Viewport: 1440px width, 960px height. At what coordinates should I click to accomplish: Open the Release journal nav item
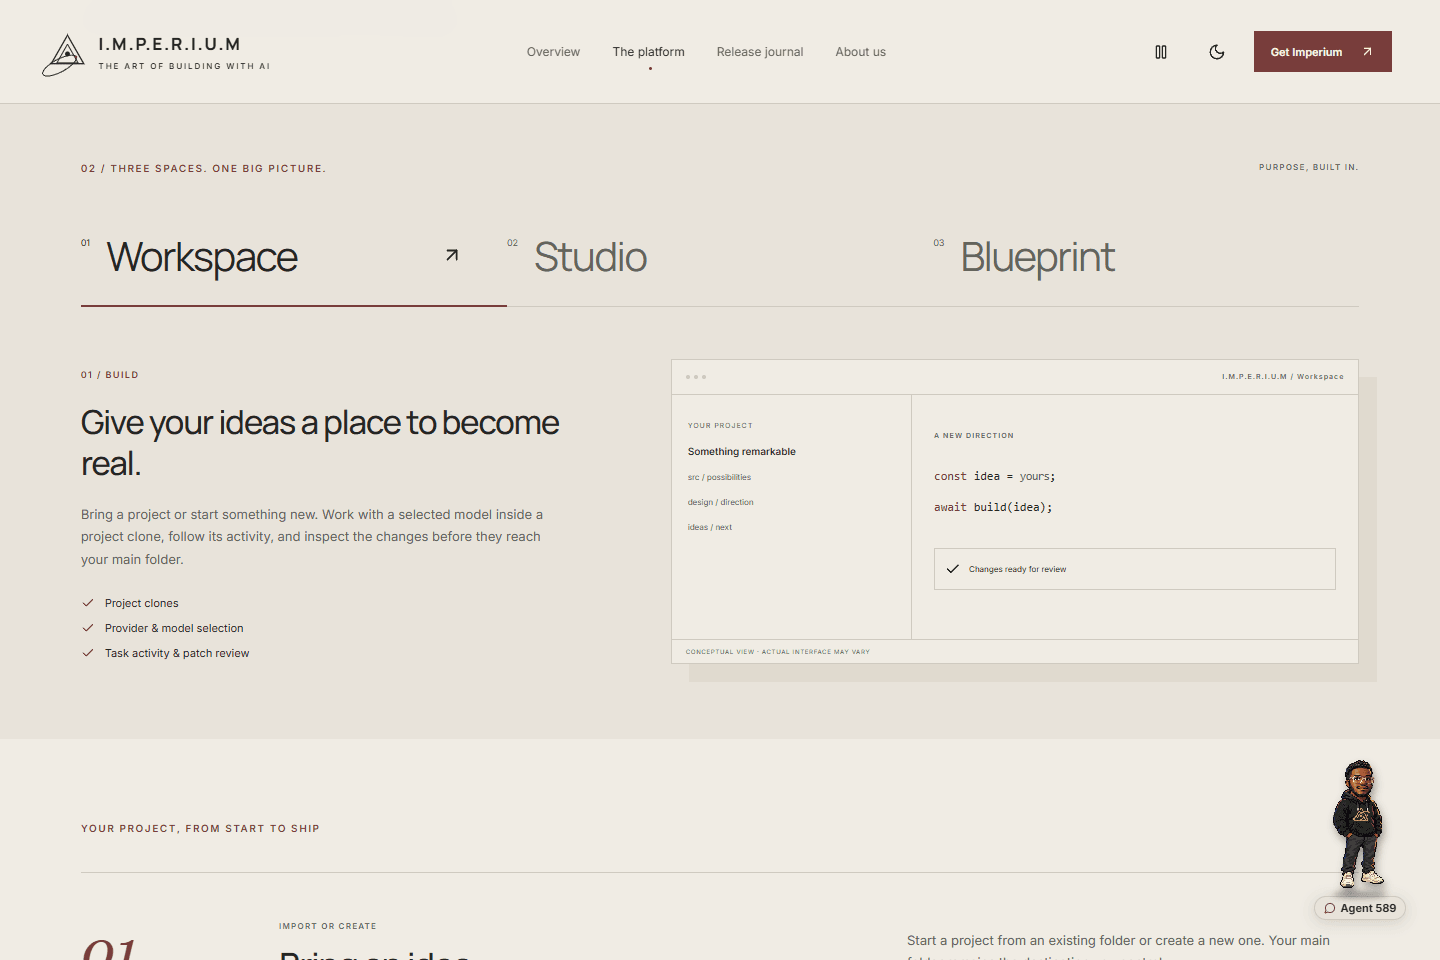[760, 52]
